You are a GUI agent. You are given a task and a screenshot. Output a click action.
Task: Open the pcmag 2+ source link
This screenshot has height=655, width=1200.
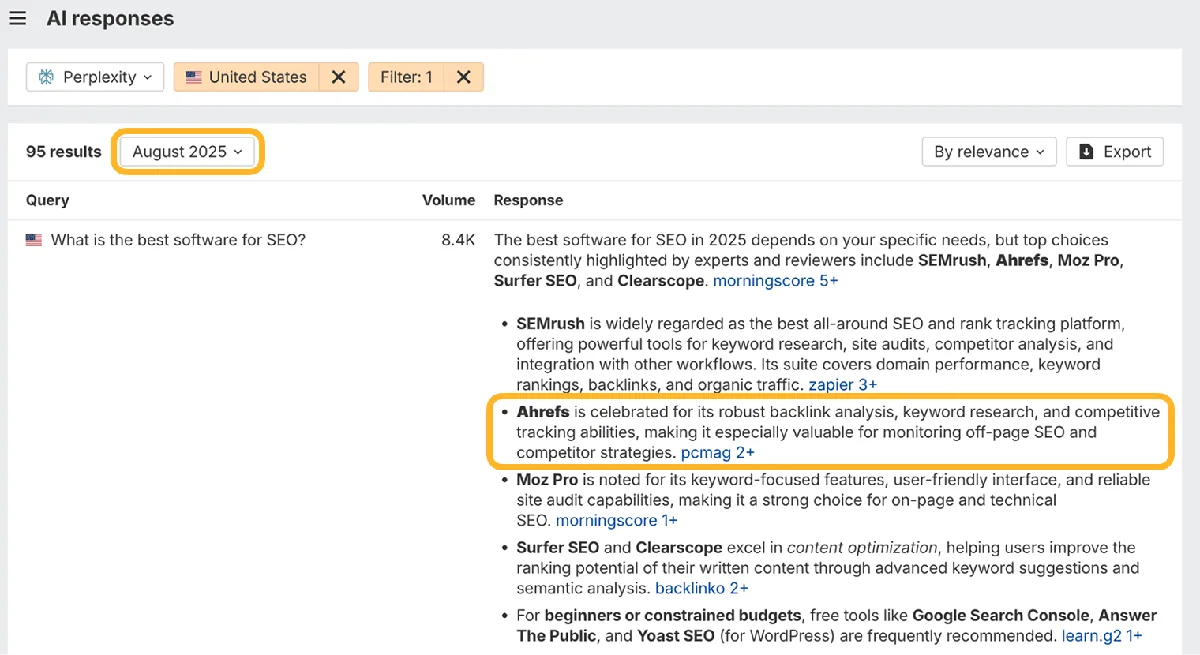(717, 453)
